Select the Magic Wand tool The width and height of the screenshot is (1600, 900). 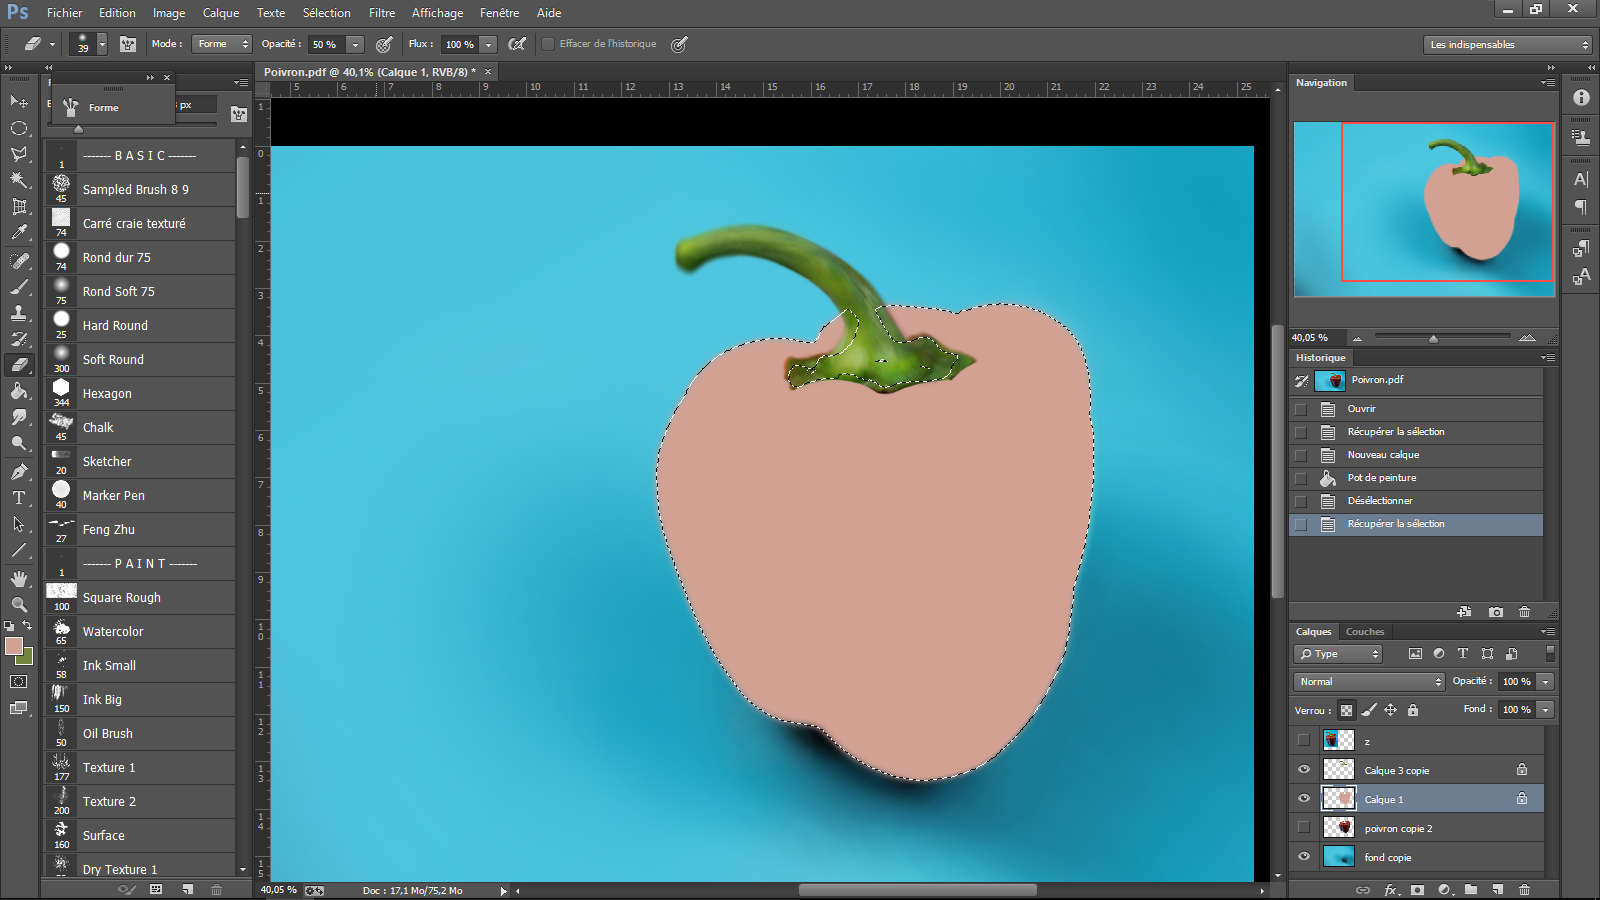coord(19,180)
